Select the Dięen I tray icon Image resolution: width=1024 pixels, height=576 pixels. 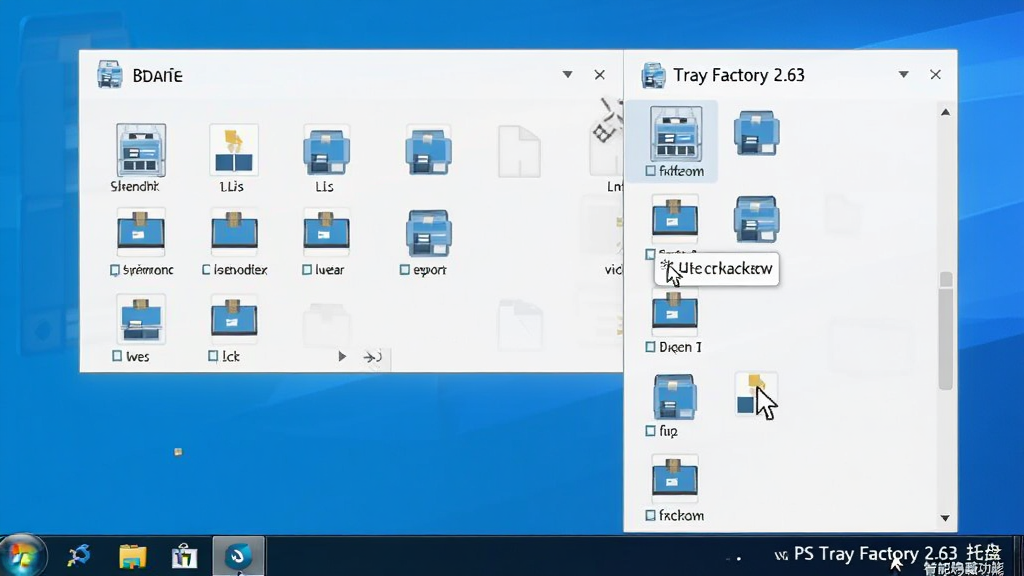pos(675,312)
